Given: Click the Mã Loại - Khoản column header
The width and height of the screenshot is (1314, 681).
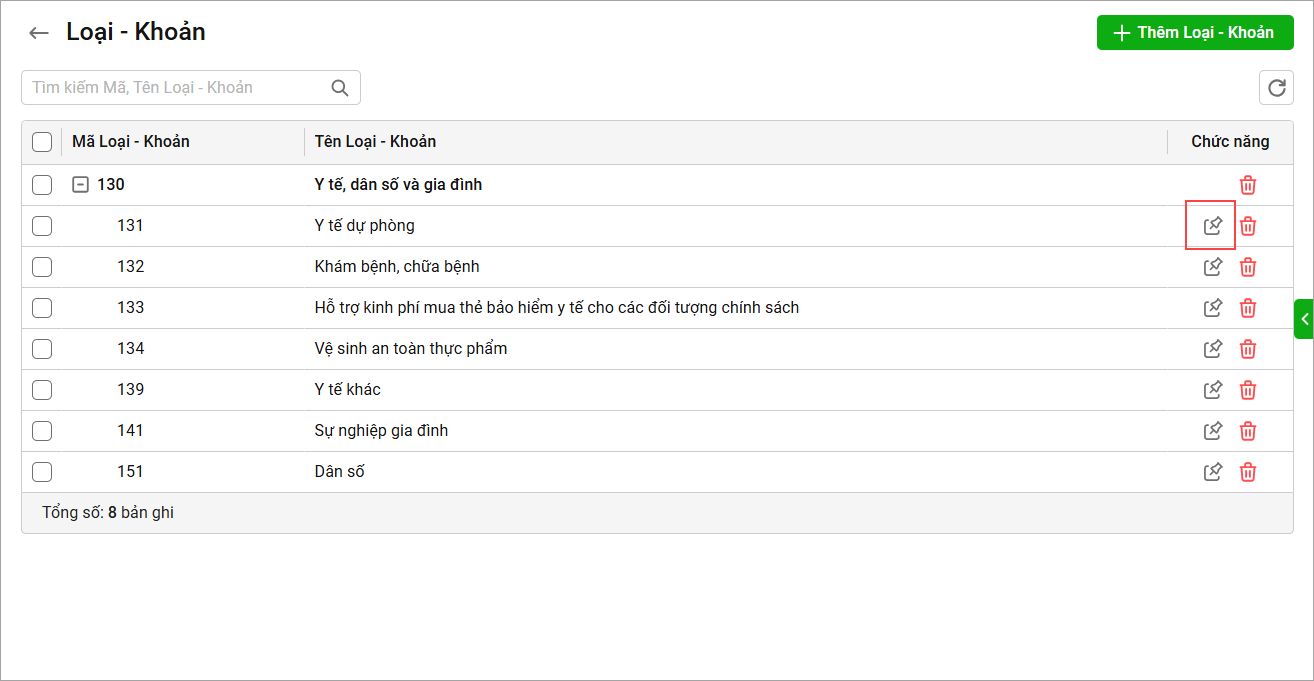Looking at the screenshot, I should click(131, 142).
